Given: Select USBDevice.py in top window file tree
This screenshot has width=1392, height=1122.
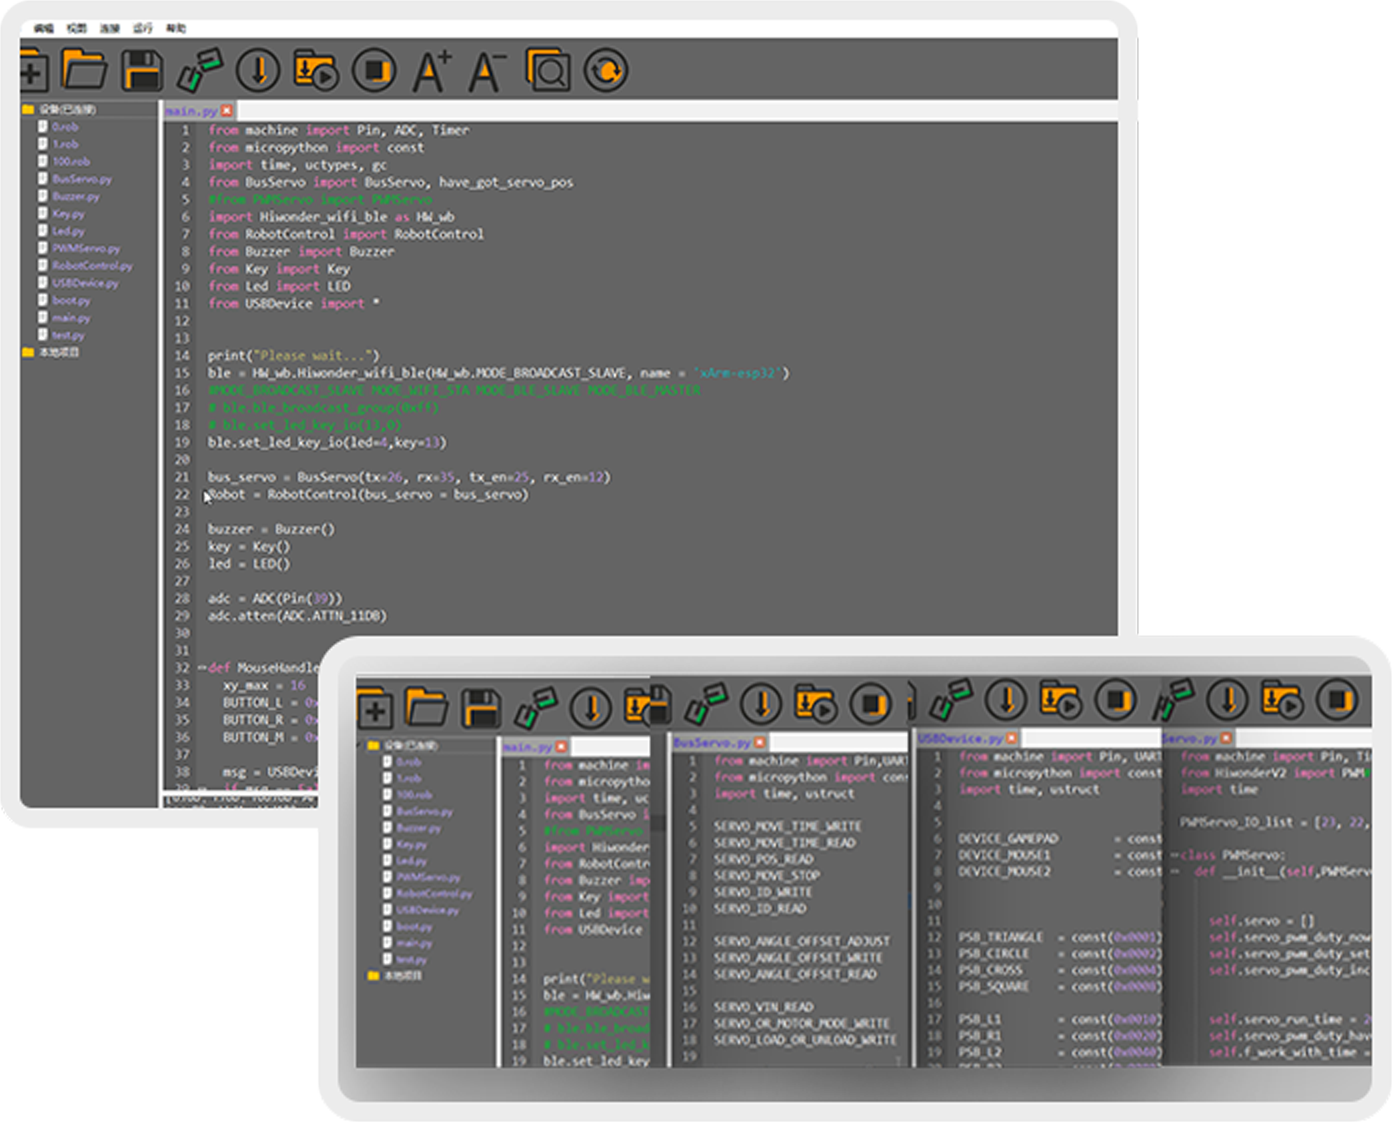Looking at the screenshot, I should (x=85, y=283).
